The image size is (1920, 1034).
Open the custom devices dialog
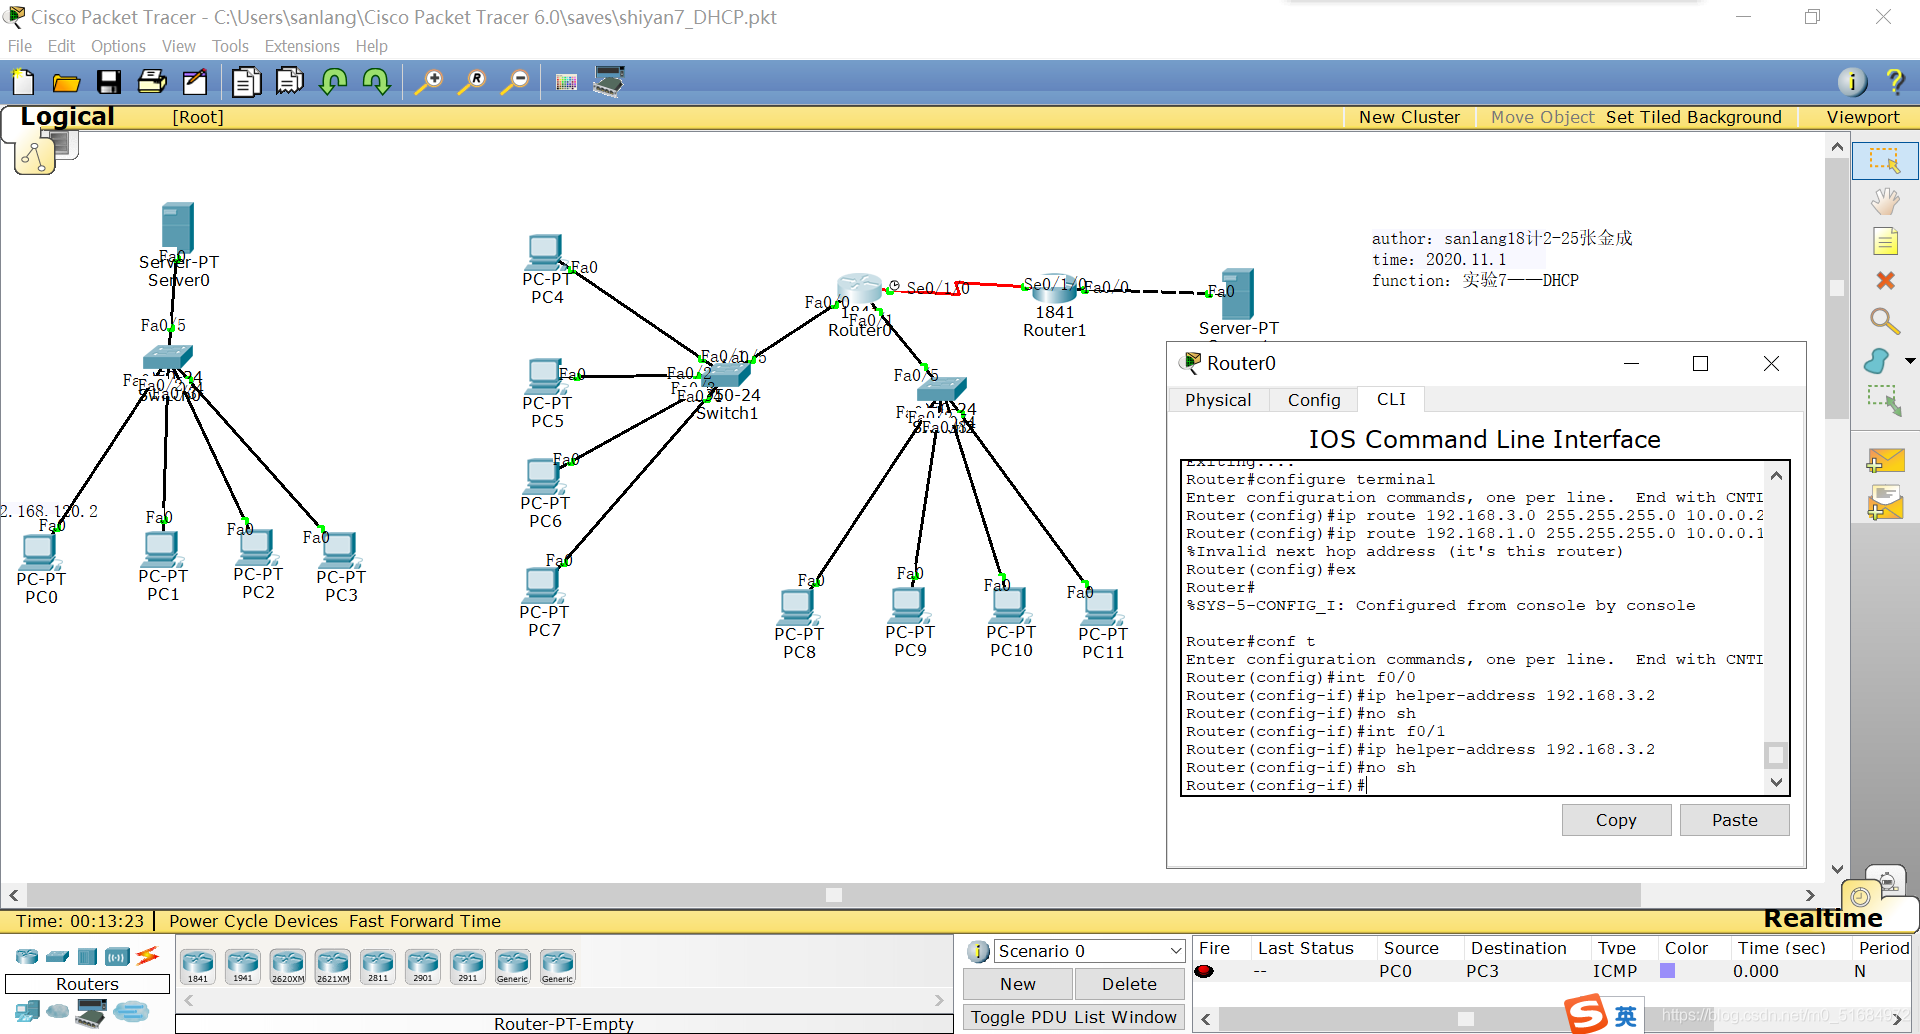(x=609, y=82)
